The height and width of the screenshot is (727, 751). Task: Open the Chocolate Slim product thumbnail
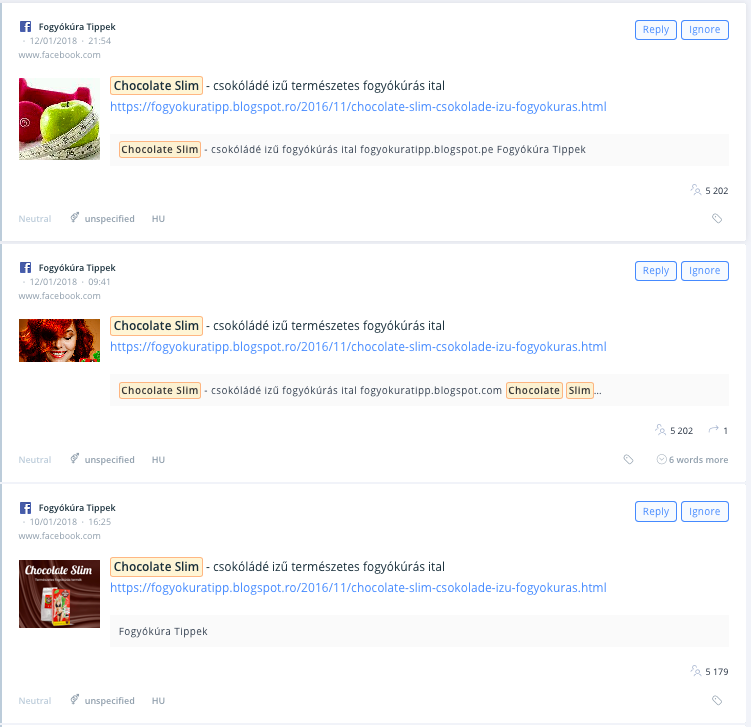pyautogui.click(x=59, y=593)
